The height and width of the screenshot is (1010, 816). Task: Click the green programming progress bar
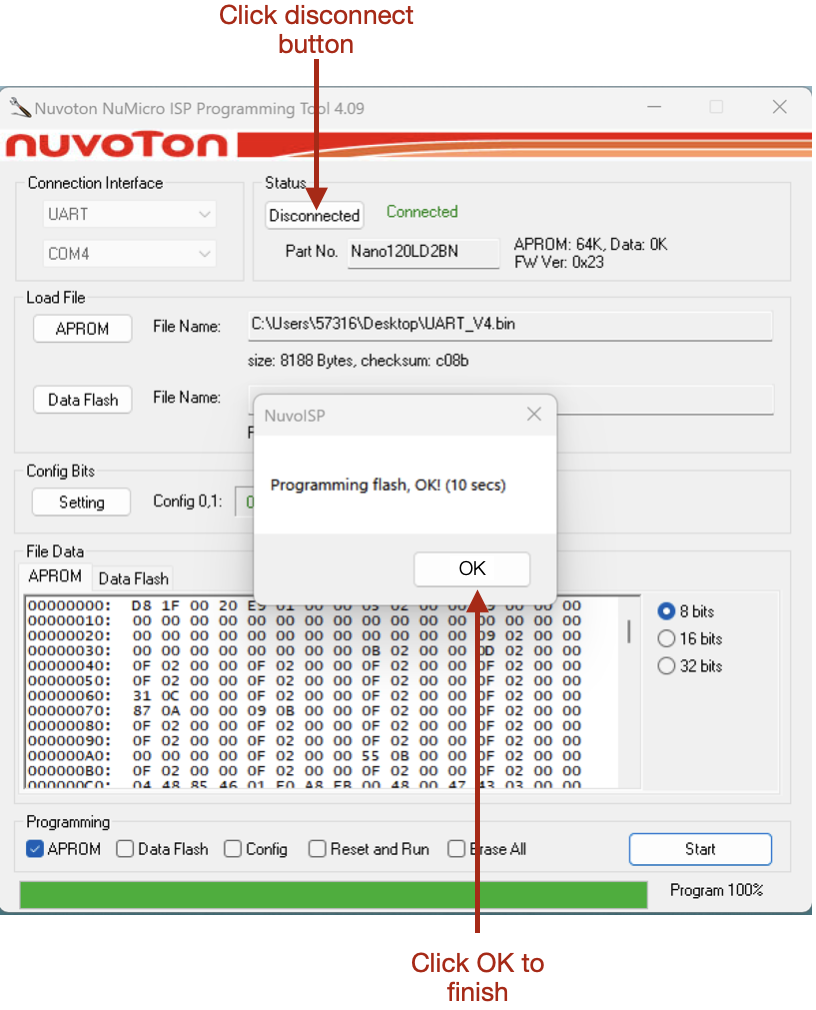[x=333, y=894]
